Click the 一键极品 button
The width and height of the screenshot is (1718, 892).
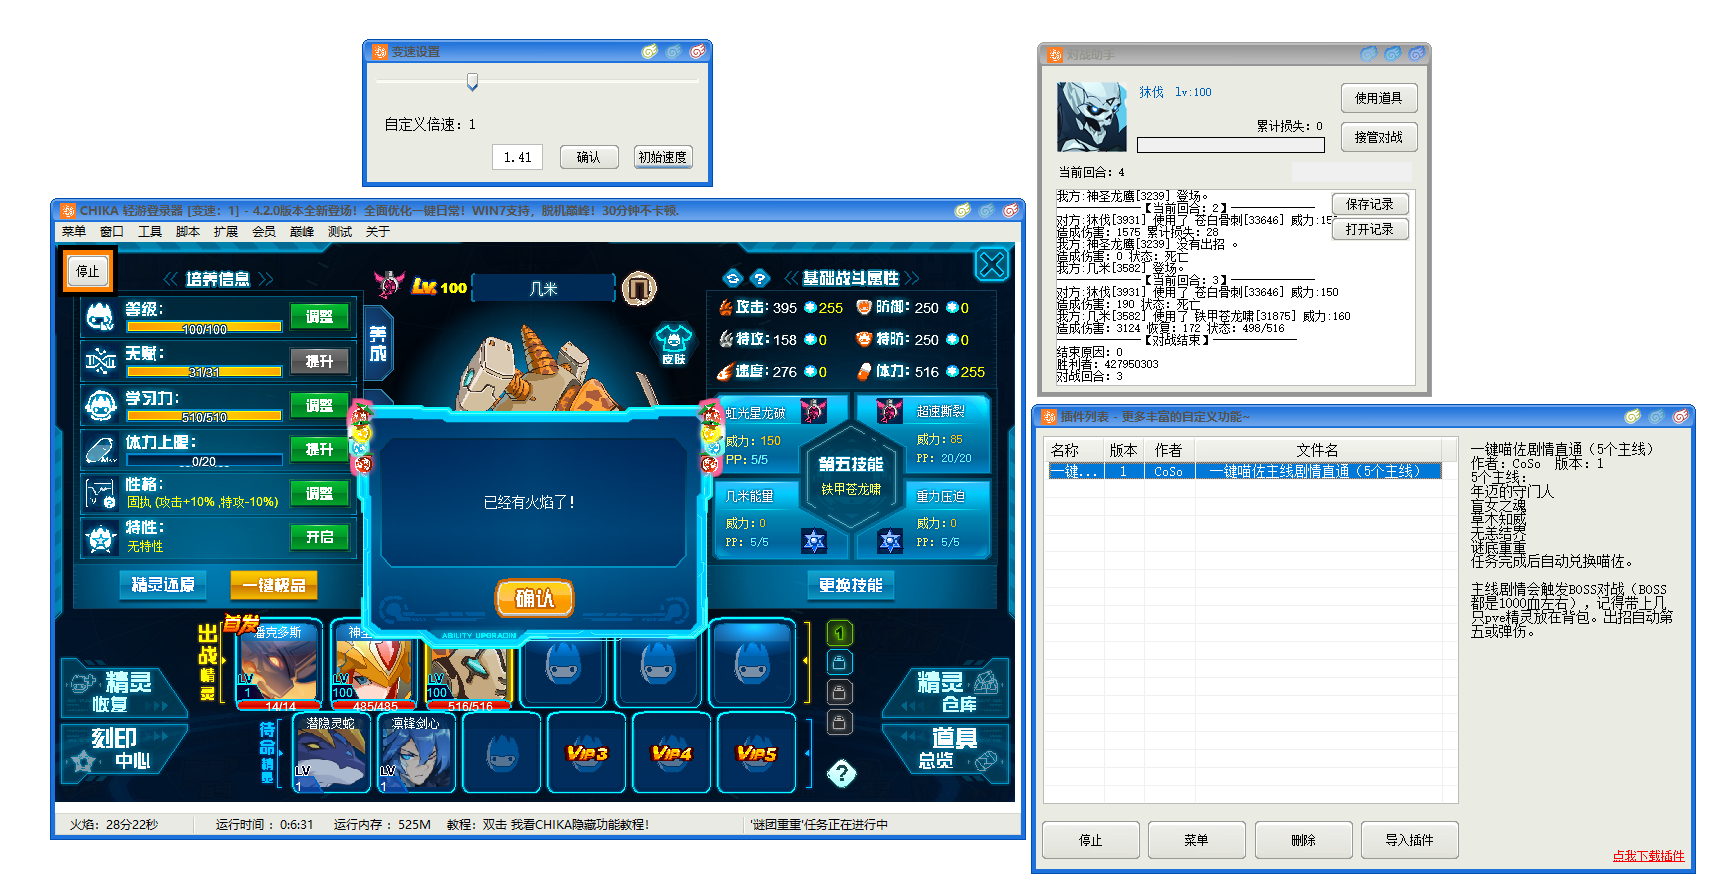click(274, 584)
